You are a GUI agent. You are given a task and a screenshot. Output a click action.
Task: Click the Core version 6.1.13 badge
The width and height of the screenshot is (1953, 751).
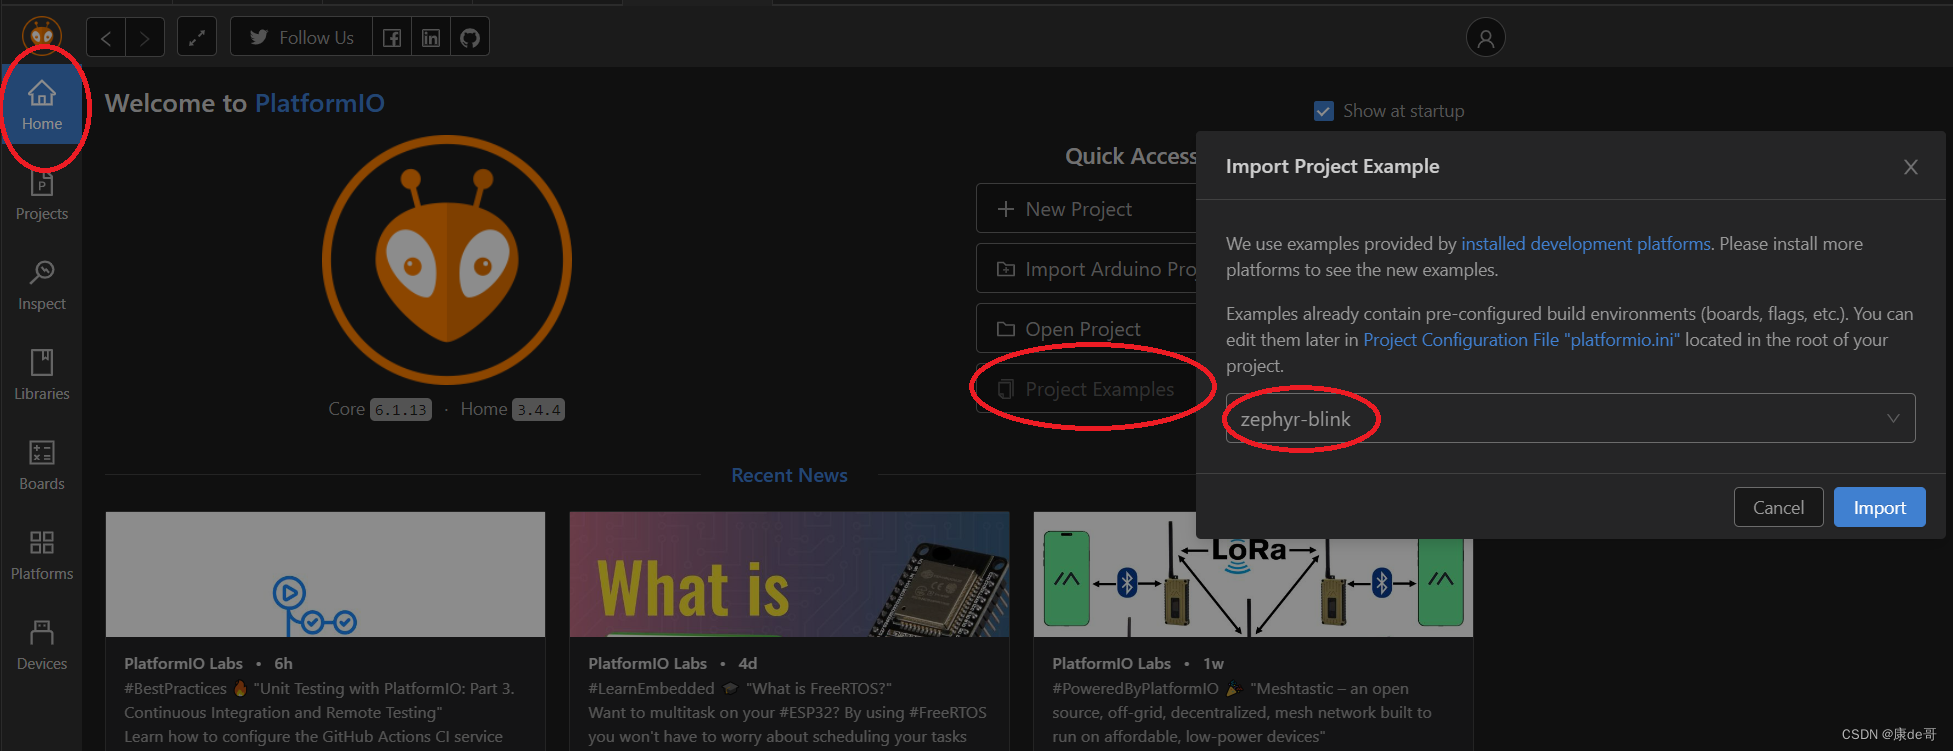click(401, 410)
